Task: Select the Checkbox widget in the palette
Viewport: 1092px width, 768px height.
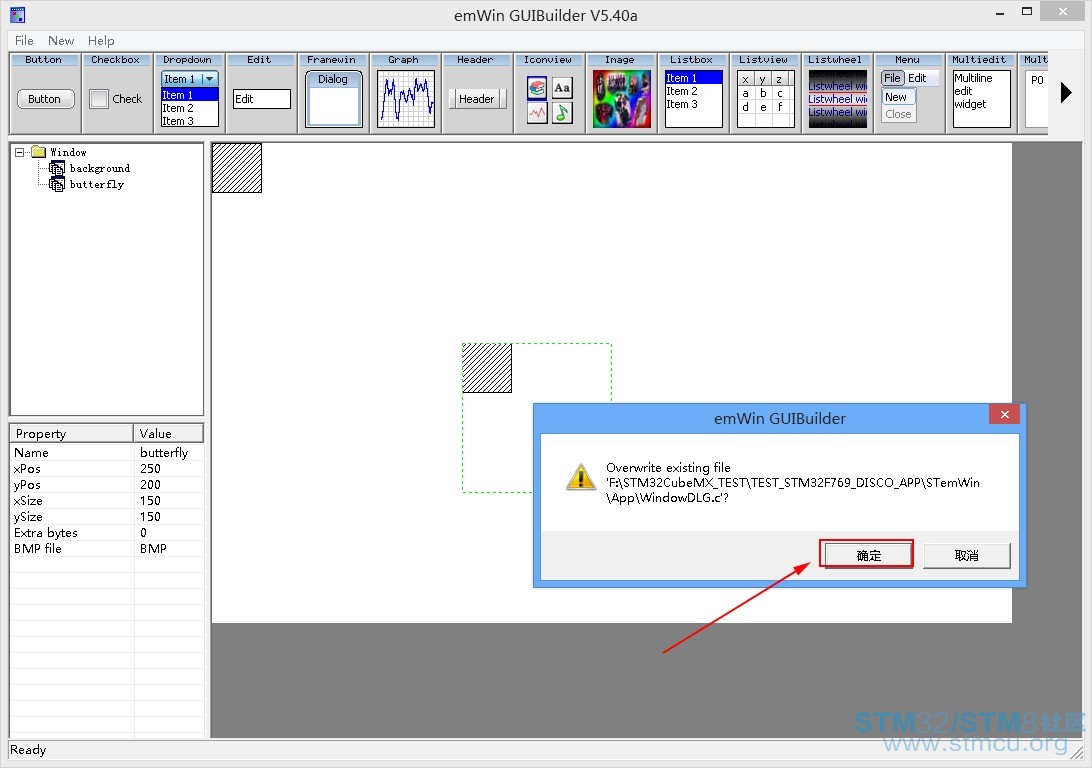Action: click(x=116, y=93)
